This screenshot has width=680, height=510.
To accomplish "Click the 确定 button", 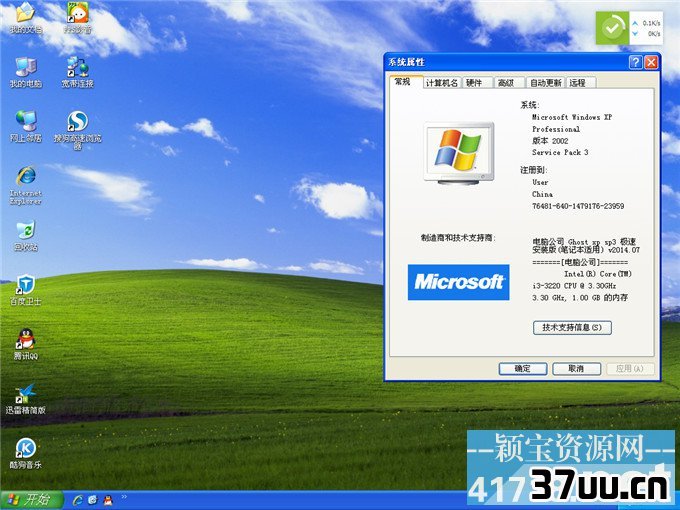I will tap(523, 369).
